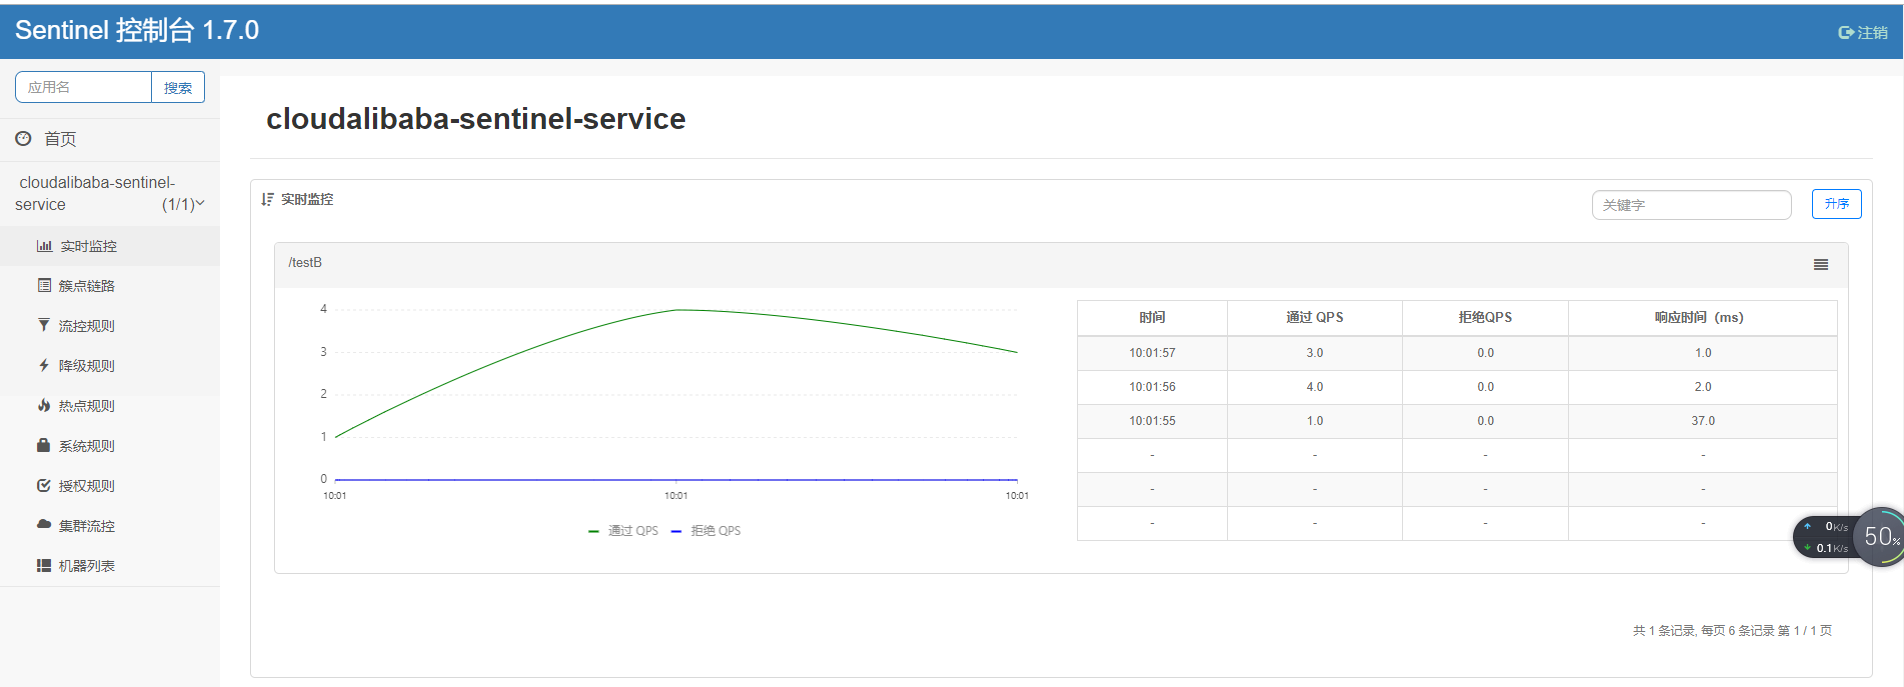Click the sort icon beside the 实时监控 header

(x=267, y=199)
